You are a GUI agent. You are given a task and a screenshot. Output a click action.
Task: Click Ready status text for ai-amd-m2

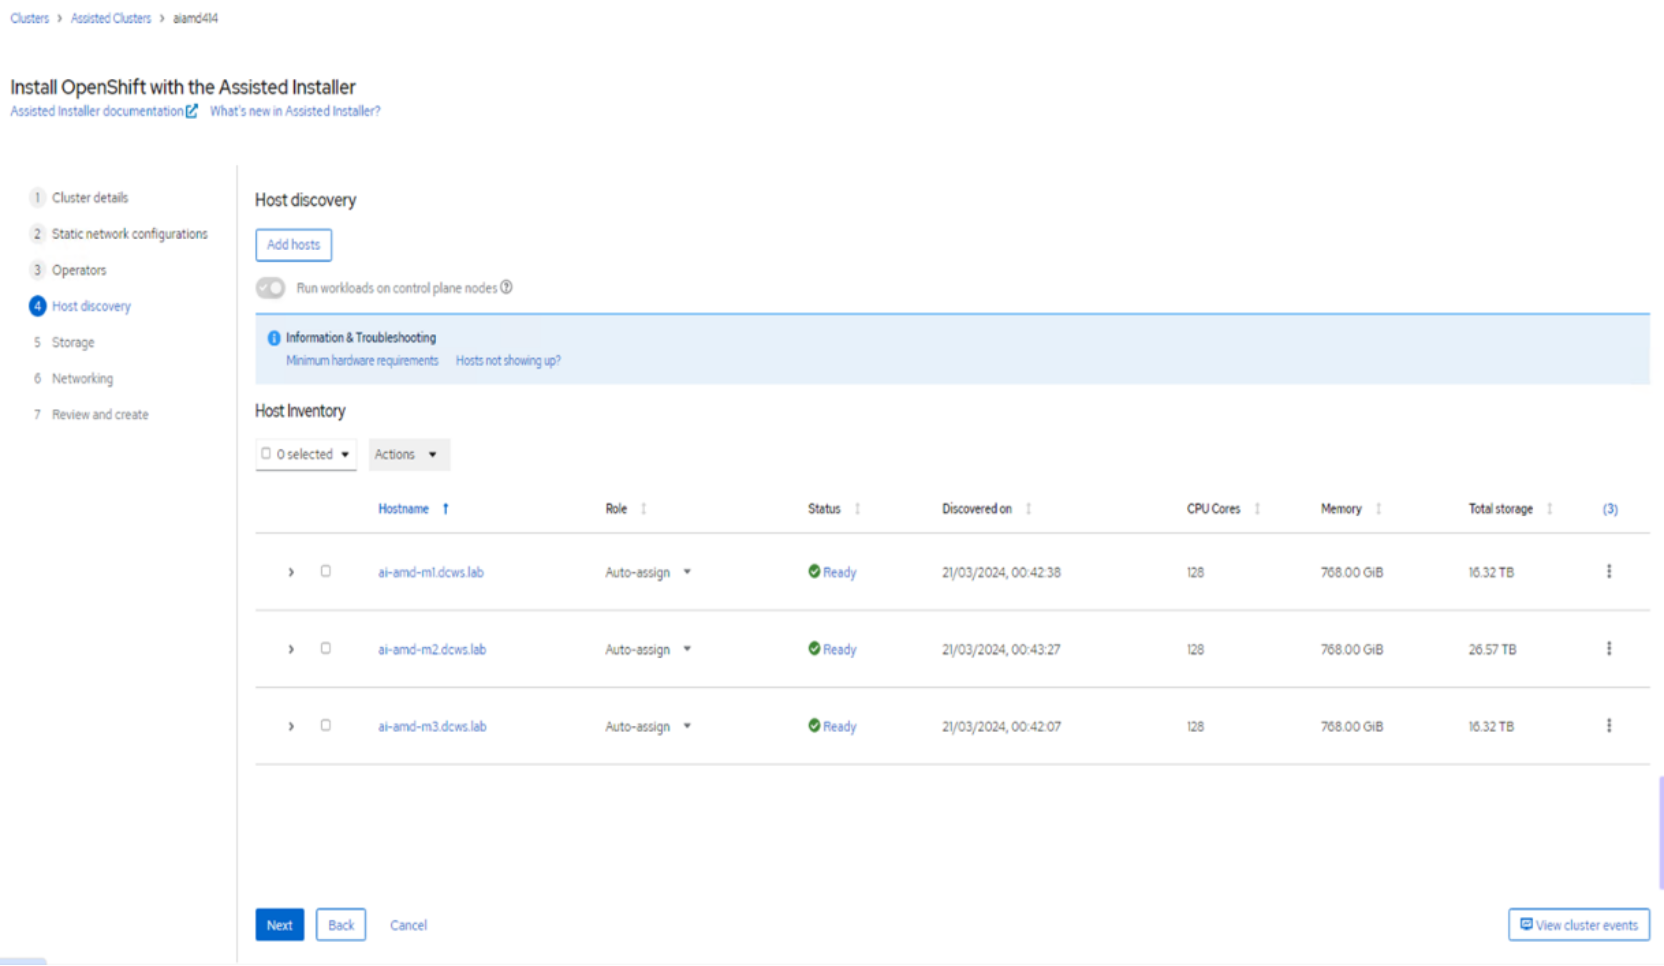pos(840,649)
